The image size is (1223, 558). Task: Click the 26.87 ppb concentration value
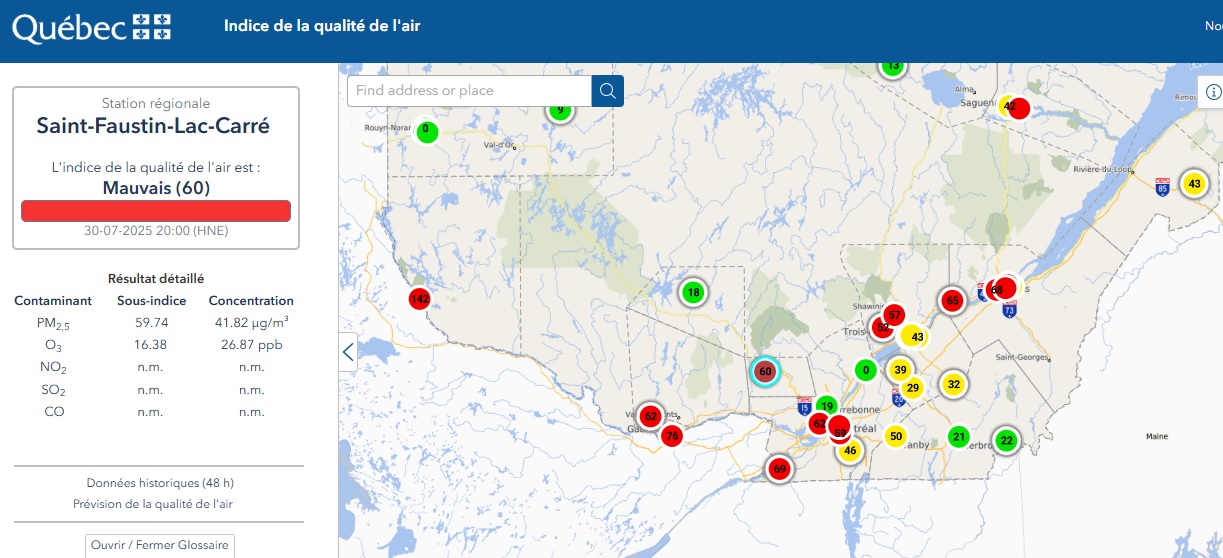tap(251, 345)
